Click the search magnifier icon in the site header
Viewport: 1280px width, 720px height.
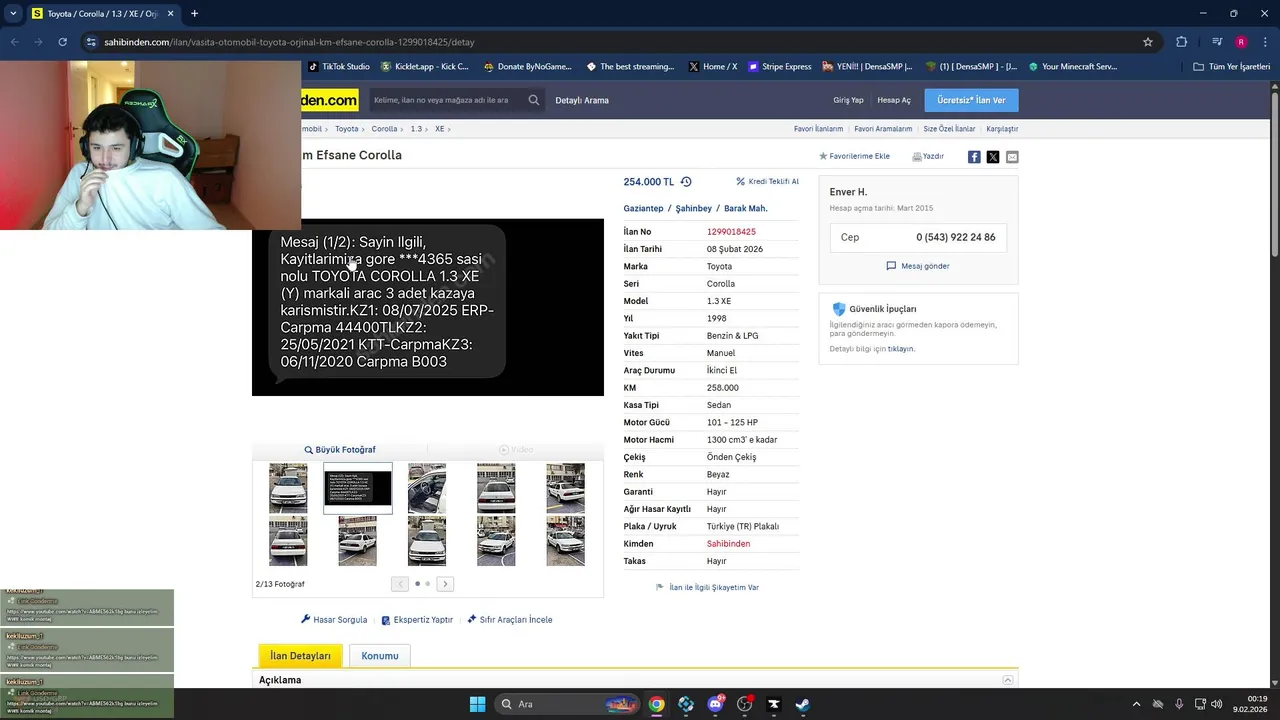click(534, 100)
